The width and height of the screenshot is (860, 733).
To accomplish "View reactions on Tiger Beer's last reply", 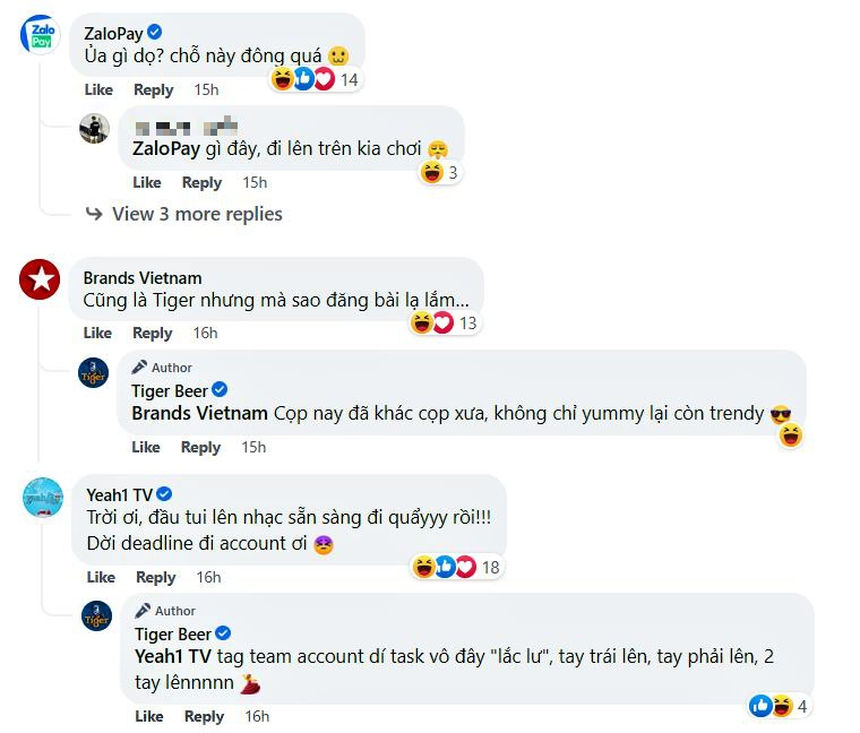I will pyautogui.click(x=778, y=707).
